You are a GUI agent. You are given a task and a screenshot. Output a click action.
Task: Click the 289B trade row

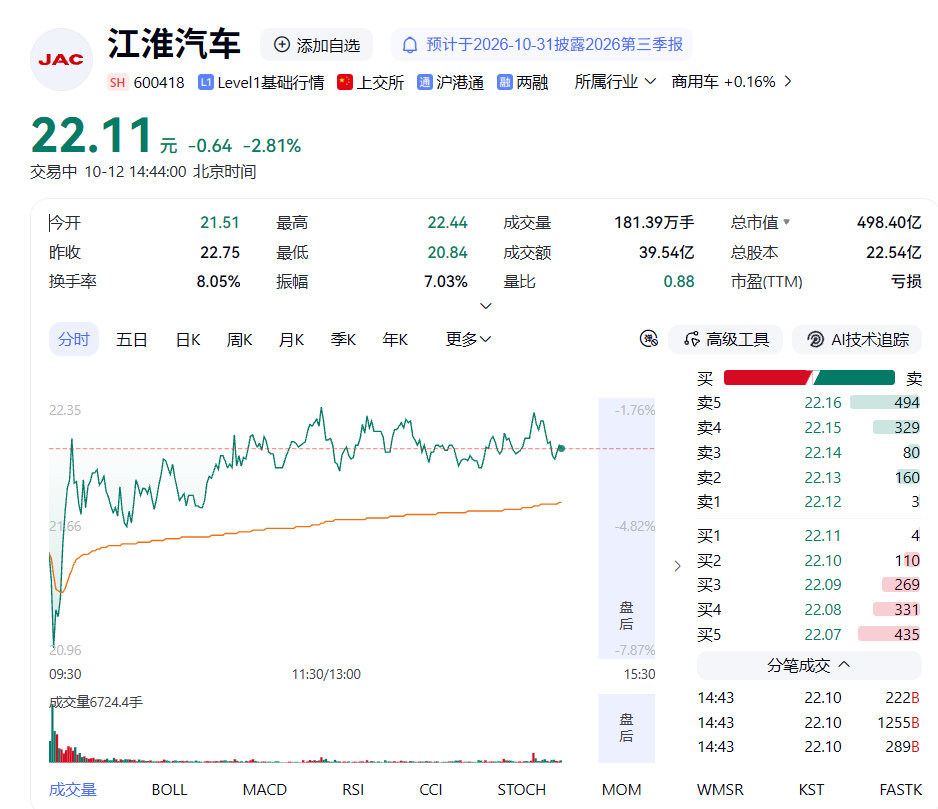coord(809,747)
